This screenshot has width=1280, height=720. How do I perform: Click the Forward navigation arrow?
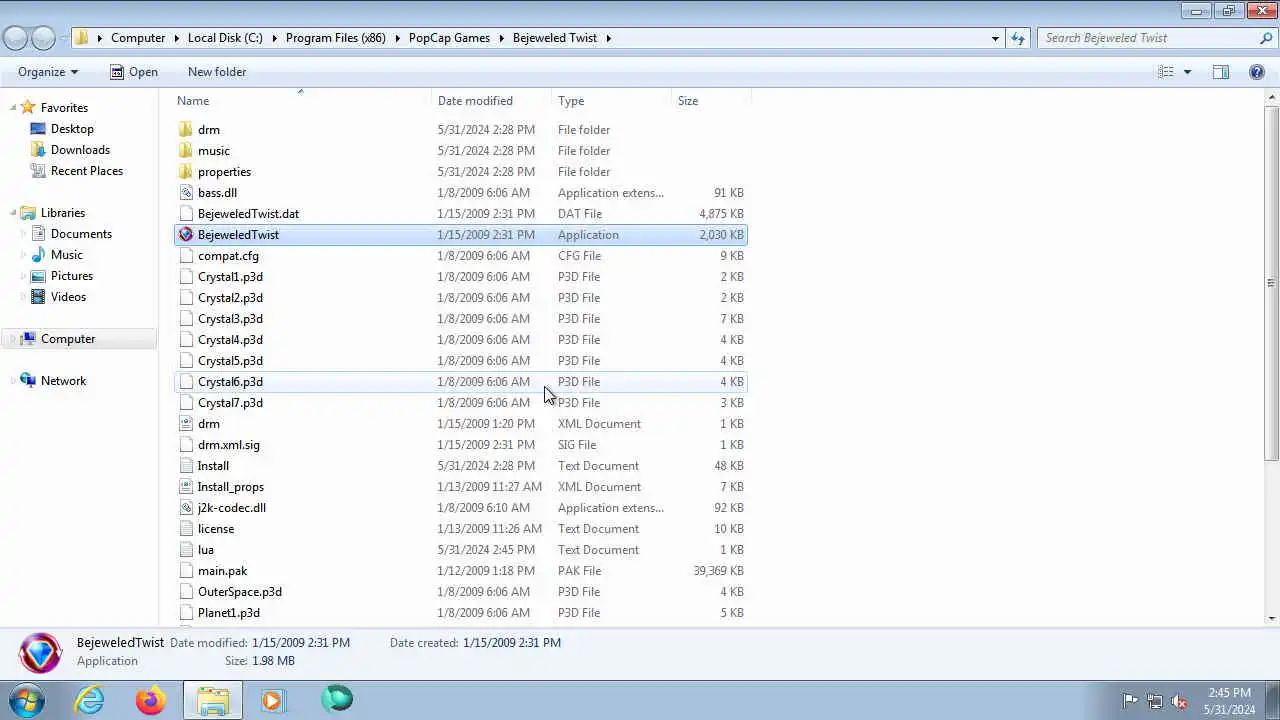click(43, 38)
